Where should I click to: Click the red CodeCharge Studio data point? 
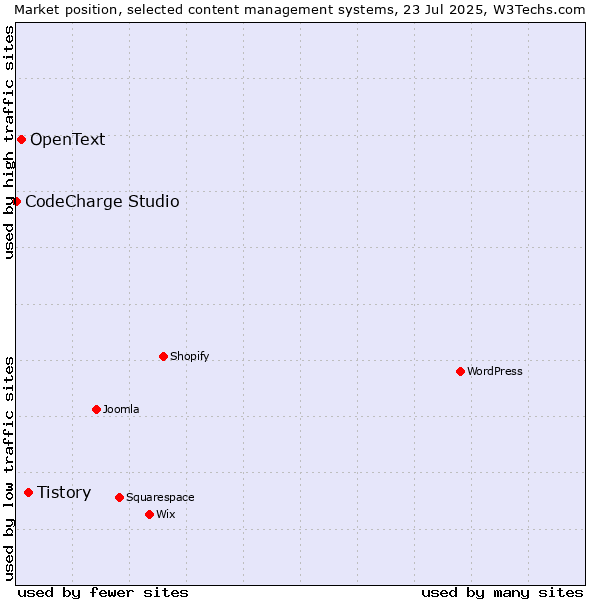(16, 202)
